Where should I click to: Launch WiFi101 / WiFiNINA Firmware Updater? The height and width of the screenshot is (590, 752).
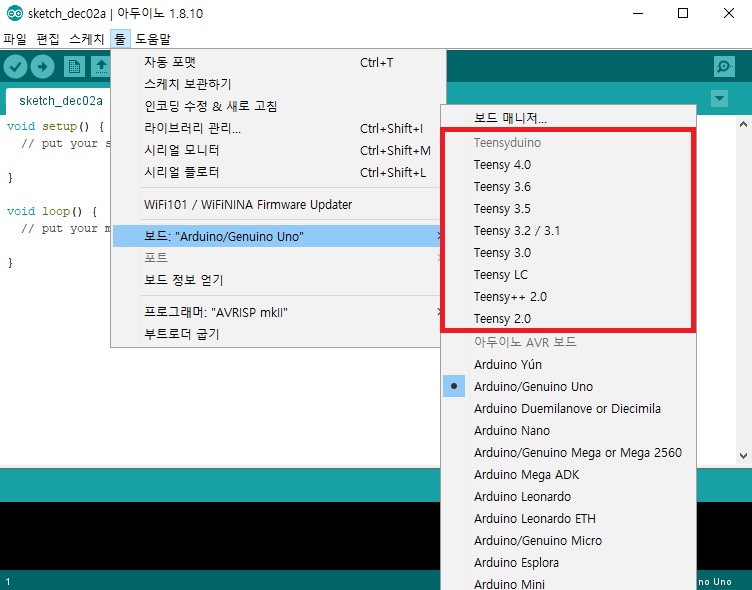[x=276, y=205]
